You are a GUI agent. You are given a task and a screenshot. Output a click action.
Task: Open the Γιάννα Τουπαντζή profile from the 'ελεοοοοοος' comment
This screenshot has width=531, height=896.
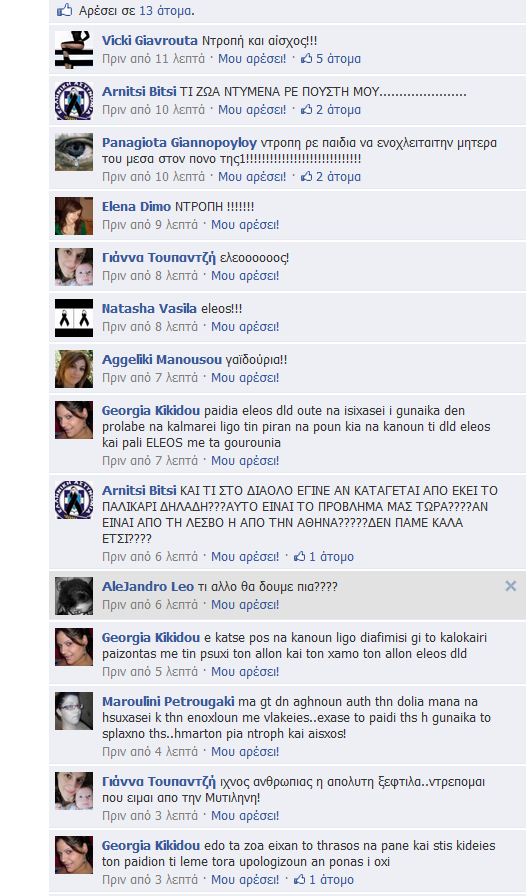159,258
